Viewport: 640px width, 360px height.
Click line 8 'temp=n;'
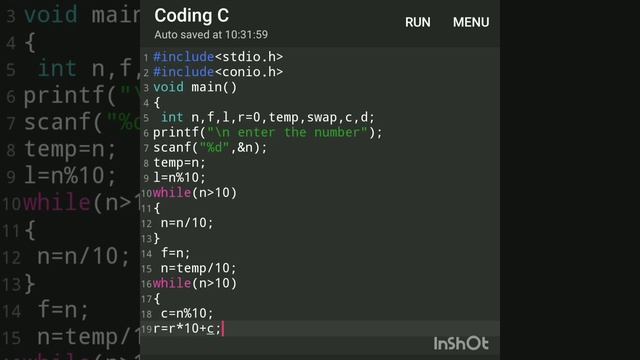pos(180,163)
